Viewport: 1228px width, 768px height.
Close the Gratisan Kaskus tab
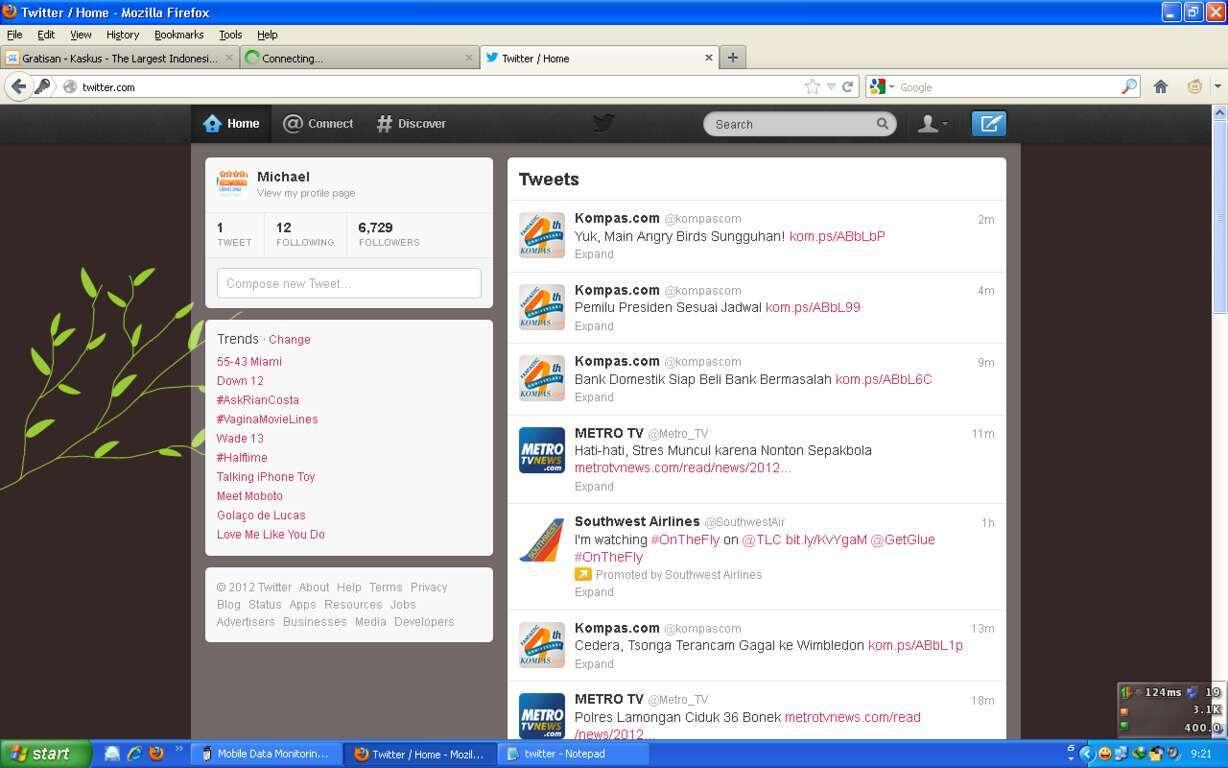click(229, 58)
